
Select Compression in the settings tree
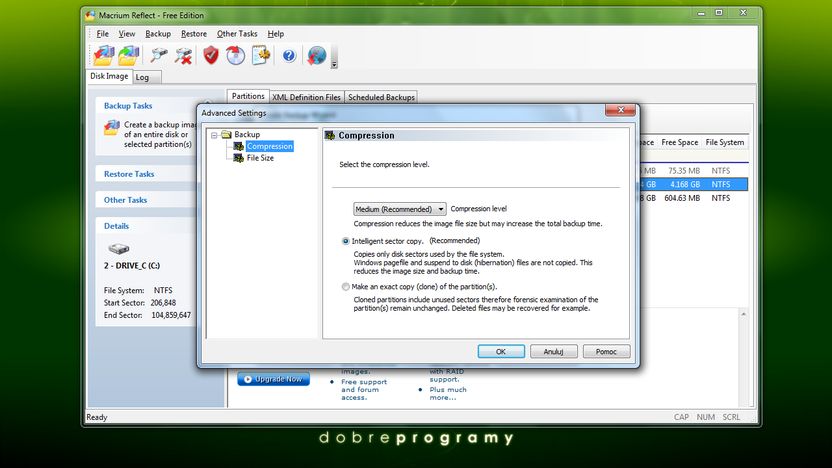coord(270,146)
